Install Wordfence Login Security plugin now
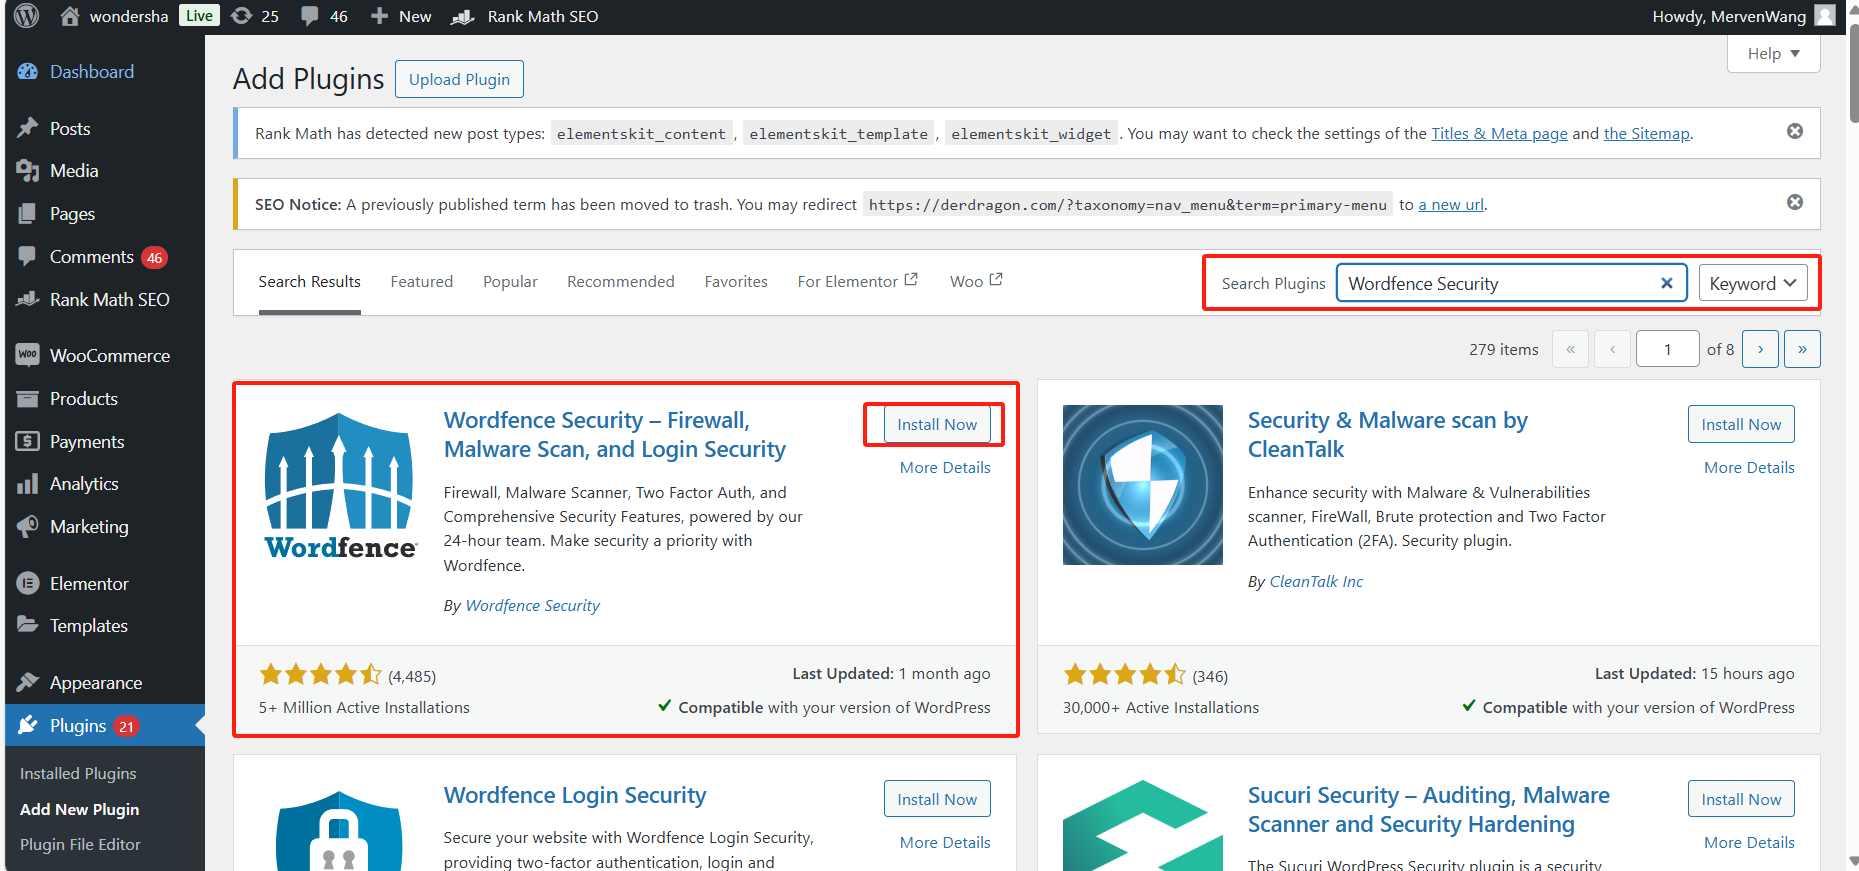The image size is (1859, 871). point(937,799)
